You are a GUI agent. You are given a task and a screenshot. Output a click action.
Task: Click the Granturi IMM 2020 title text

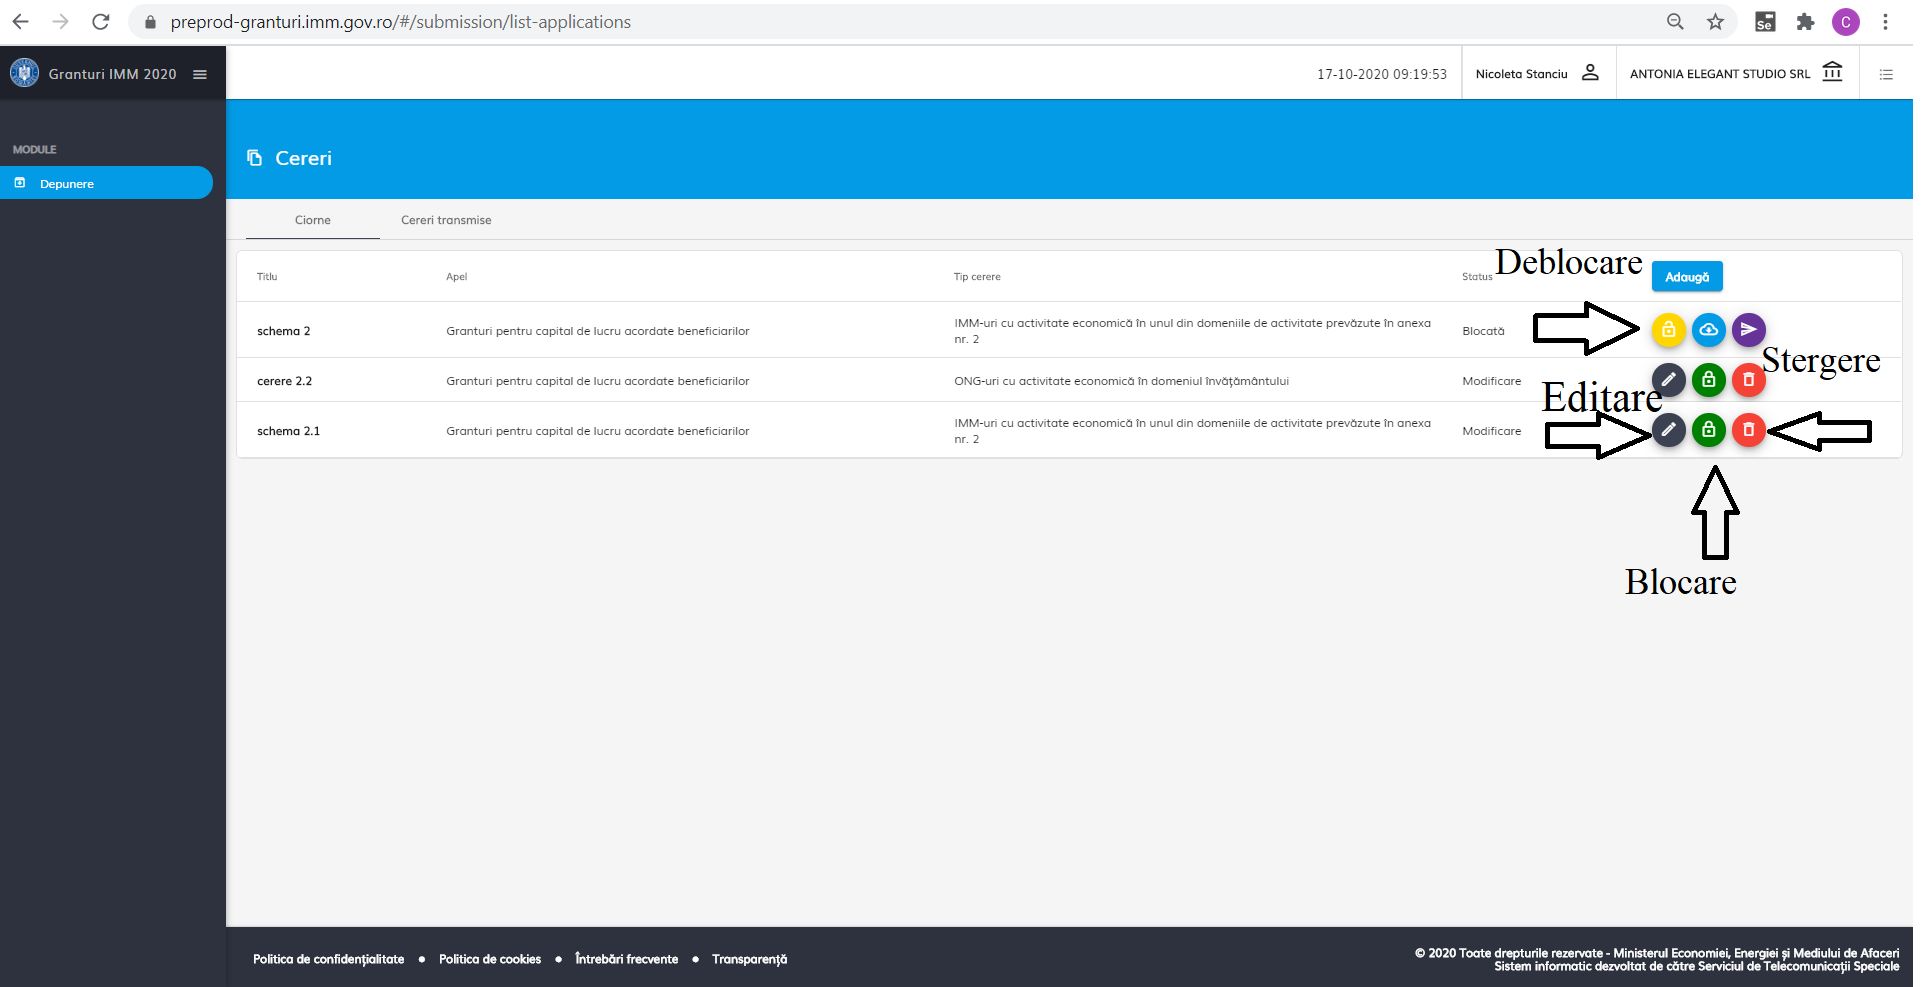coord(112,74)
